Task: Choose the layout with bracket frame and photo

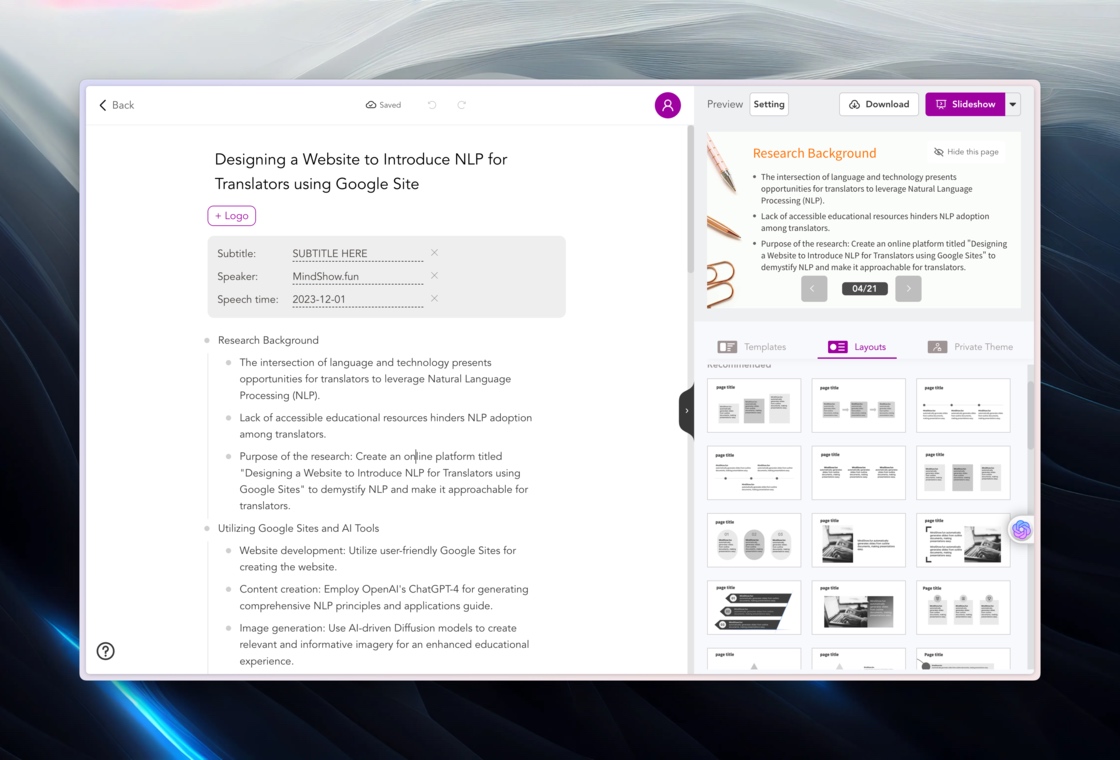Action: (x=963, y=540)
